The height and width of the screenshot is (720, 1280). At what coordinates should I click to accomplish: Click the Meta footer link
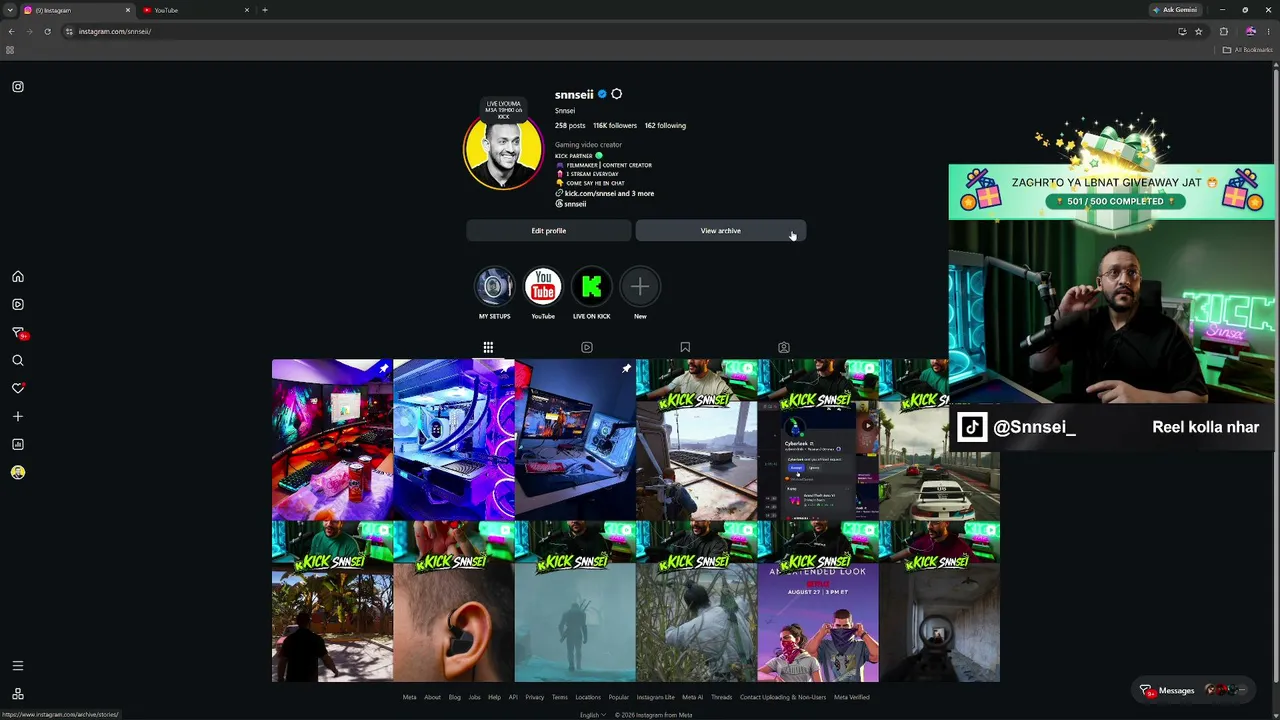click(409, 697)
